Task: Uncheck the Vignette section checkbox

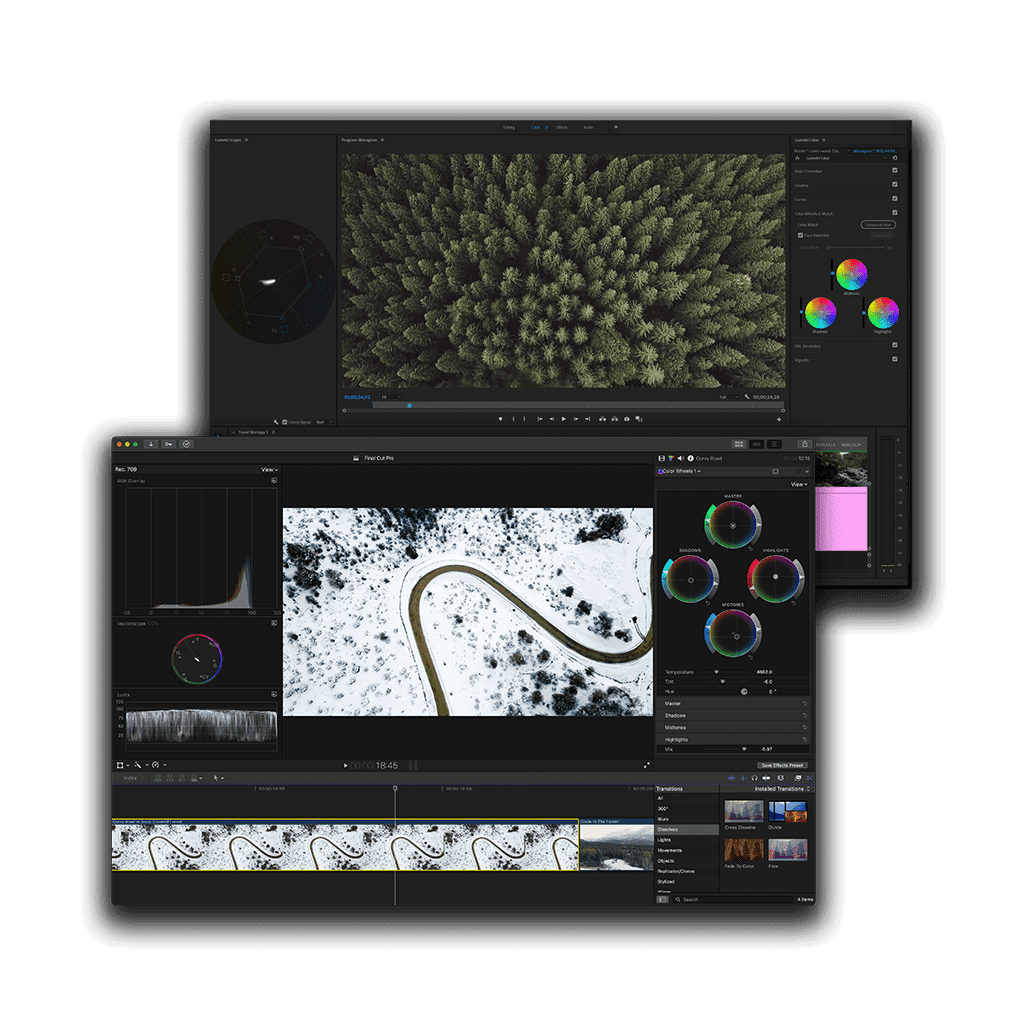Action: 894,359
